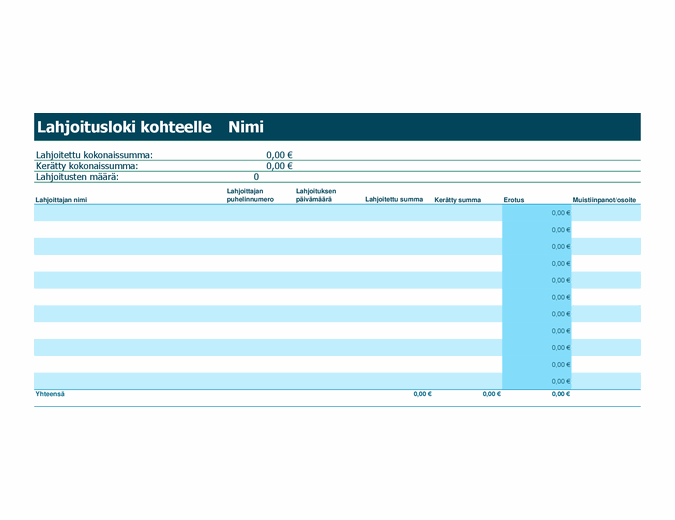675x520 pixels.
Task: Select the "Lahjoittajan puhelinnumero" column header
Action: pyautogui.click(x=250, y=195)
